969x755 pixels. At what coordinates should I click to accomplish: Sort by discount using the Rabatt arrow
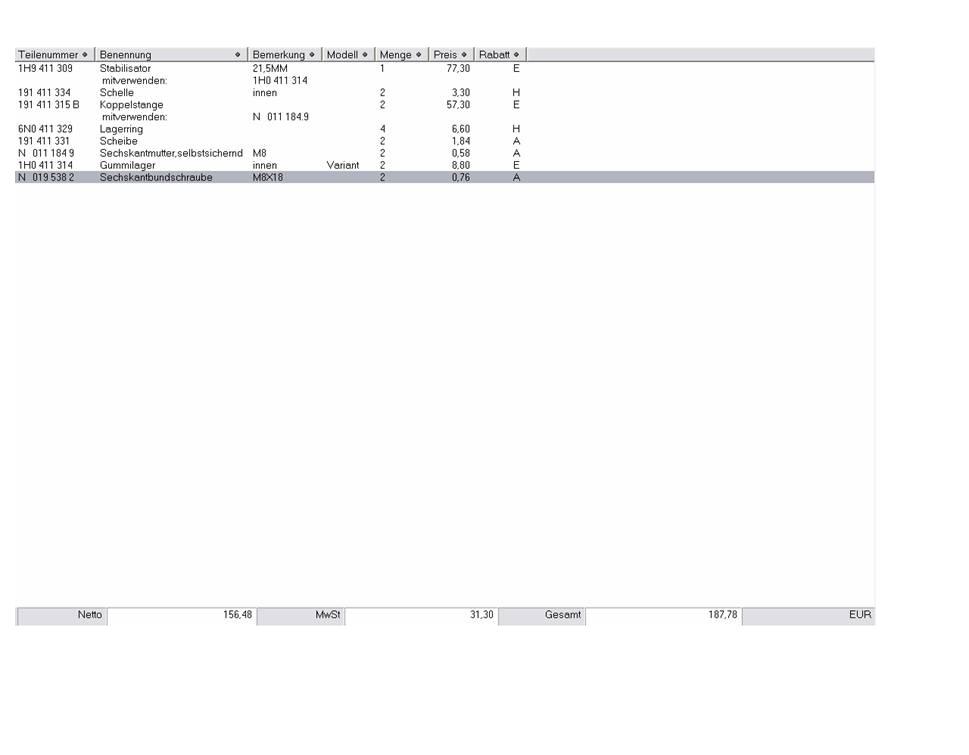tap(517, 55)
